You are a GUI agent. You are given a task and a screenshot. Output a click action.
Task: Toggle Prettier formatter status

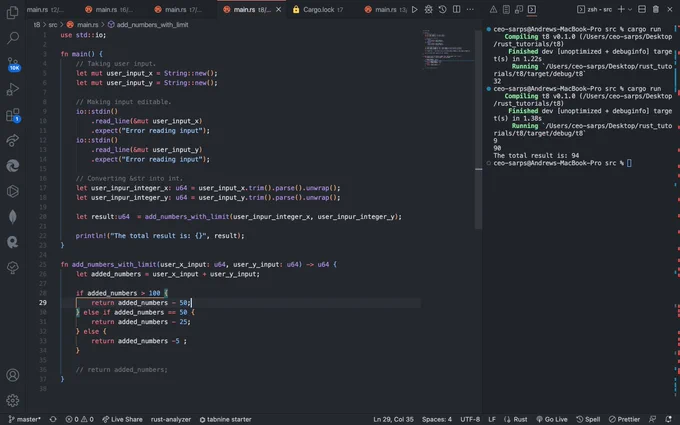point(624,419)
